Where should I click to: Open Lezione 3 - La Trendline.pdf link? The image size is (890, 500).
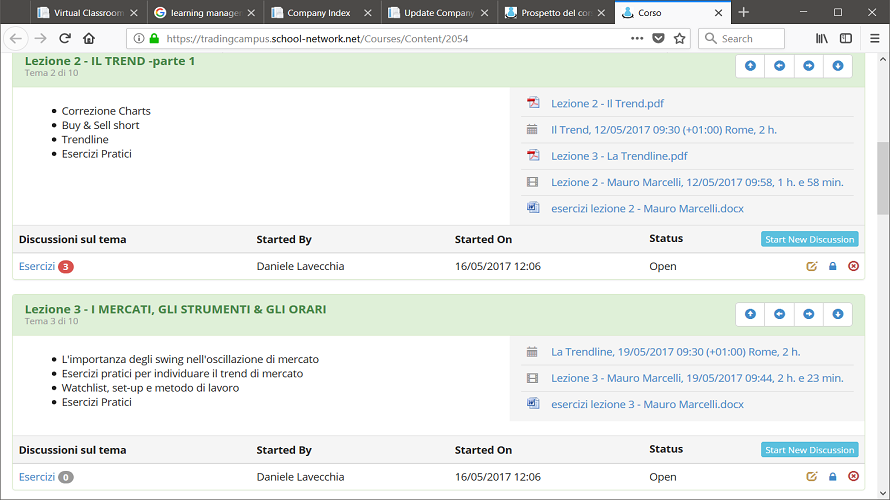click(x=619, y=156)
